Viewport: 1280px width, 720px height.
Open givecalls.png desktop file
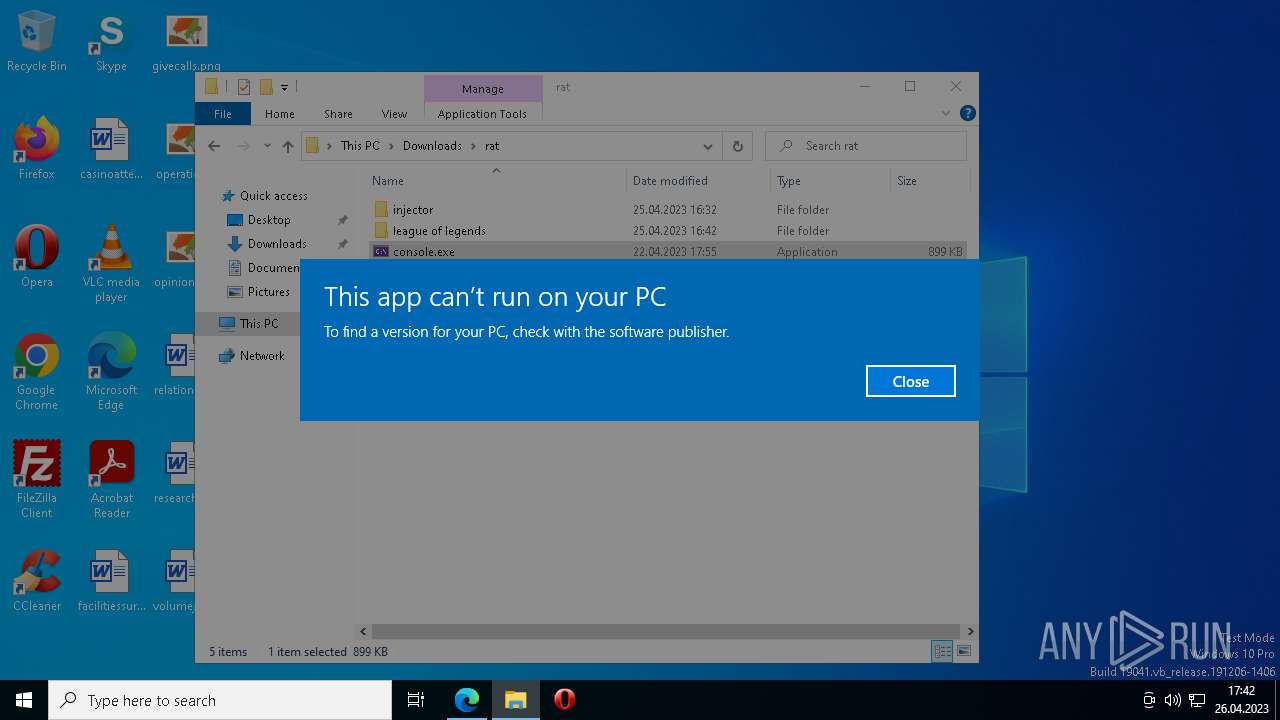tap(186, 42)
